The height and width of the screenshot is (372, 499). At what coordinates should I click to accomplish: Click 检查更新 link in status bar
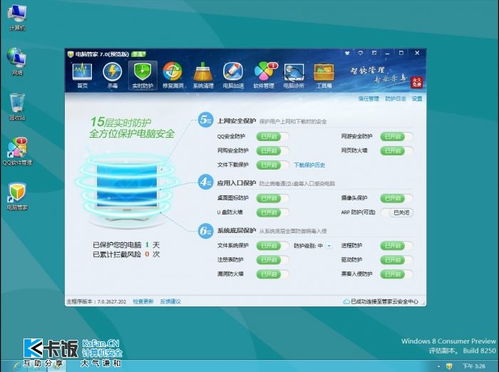(x=143, y=301)
